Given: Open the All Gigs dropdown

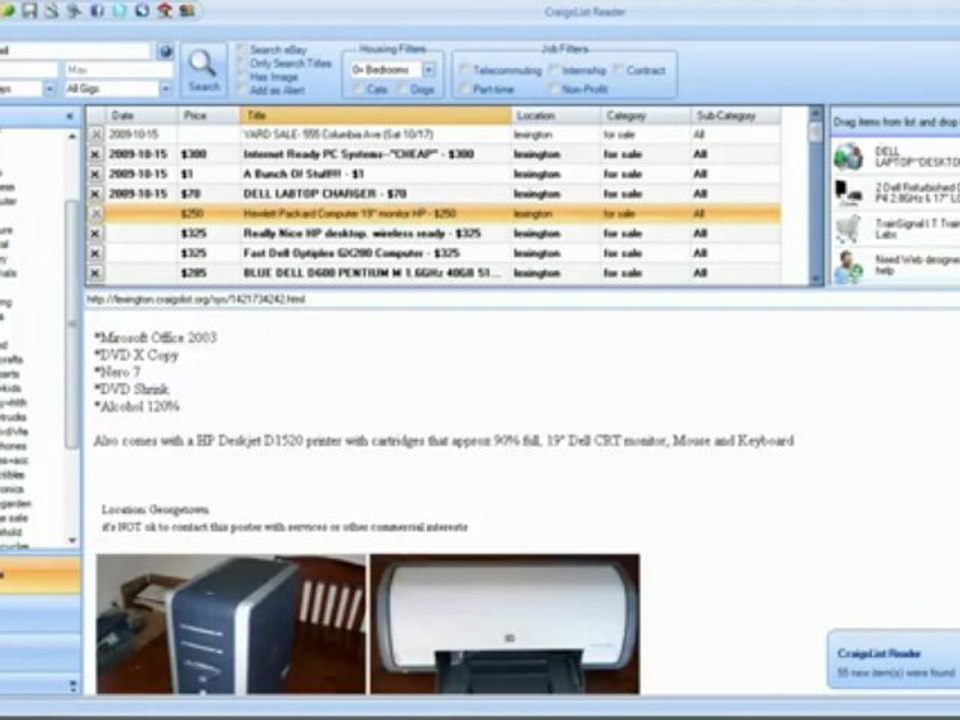Looking at the screenshot, I should [x=165, y=89].
